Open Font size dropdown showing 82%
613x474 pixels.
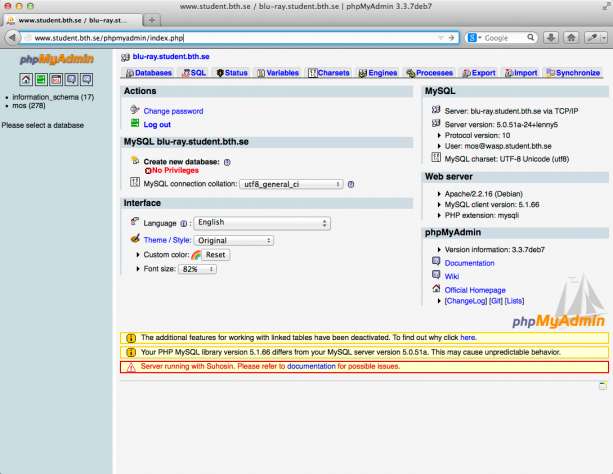coord(197,269)
